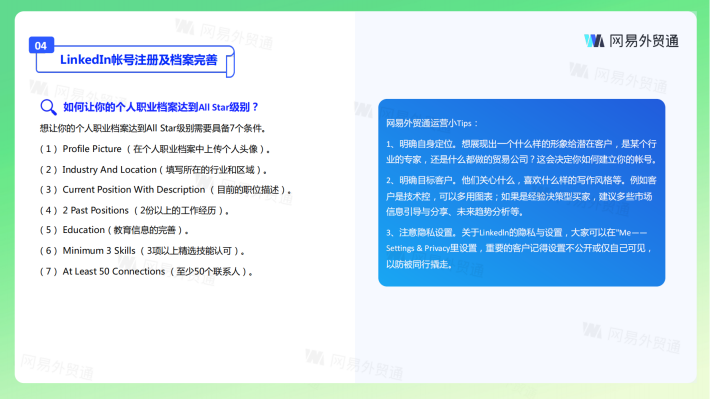Screen dimensions: 710x399
Task: Select the Profile Picture list item
Action: coord(155,149)
